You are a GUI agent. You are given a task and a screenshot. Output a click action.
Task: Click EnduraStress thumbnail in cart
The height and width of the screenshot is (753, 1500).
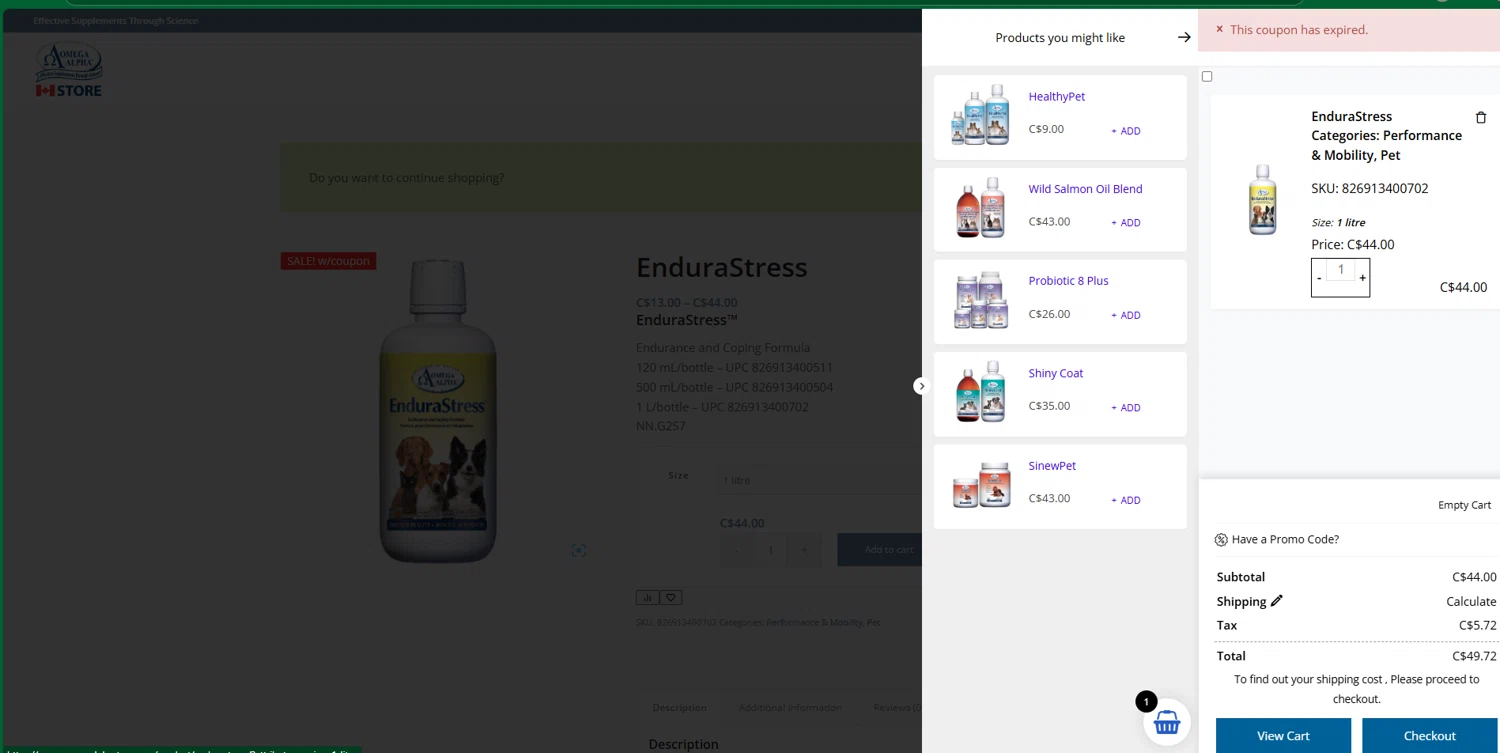point(1263,200)
